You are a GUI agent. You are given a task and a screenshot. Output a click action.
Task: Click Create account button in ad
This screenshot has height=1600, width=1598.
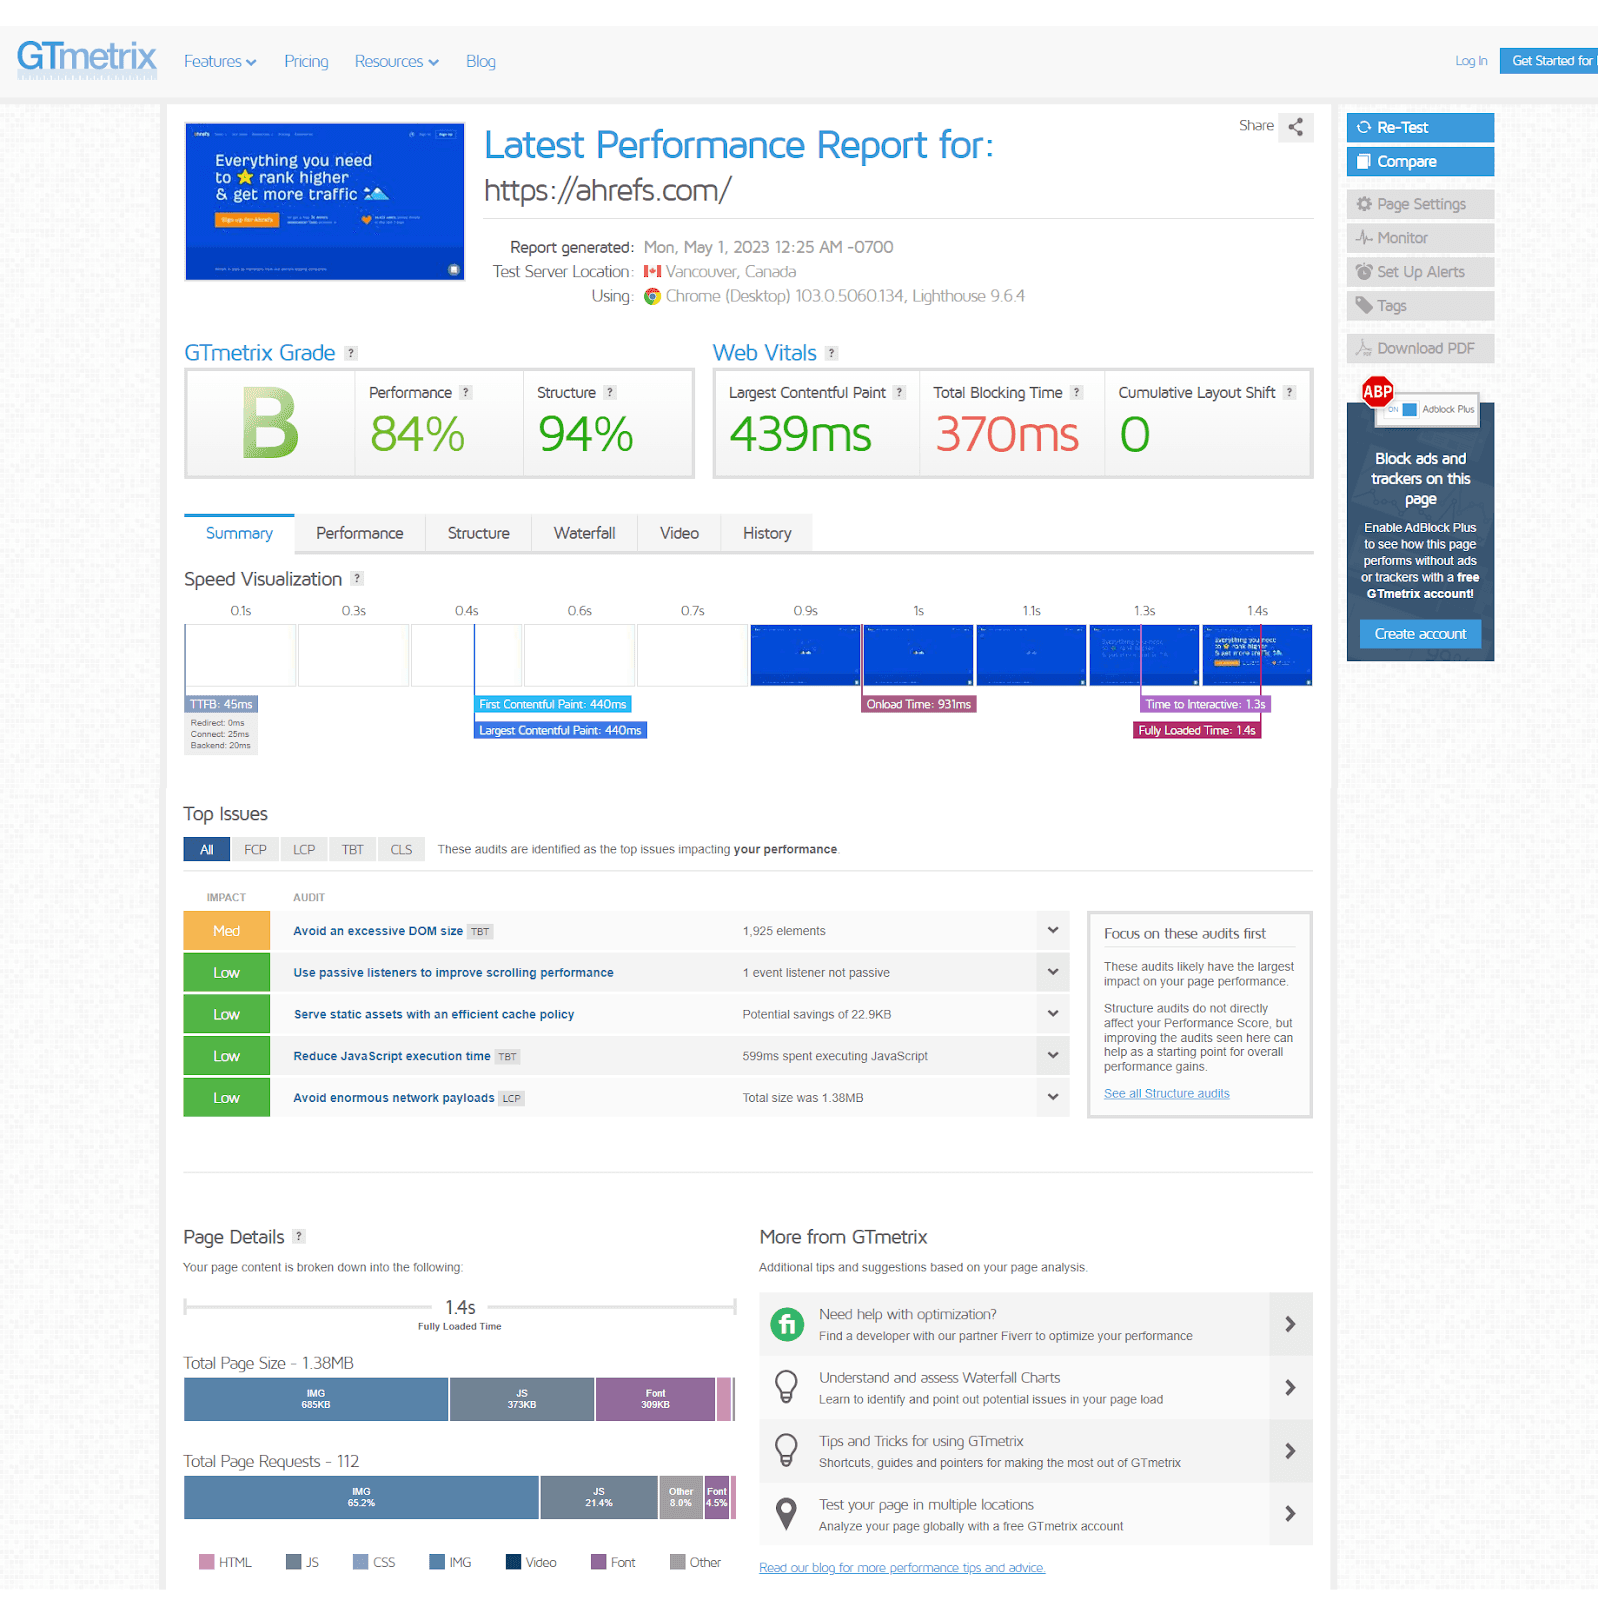(x=1420, y=634)
